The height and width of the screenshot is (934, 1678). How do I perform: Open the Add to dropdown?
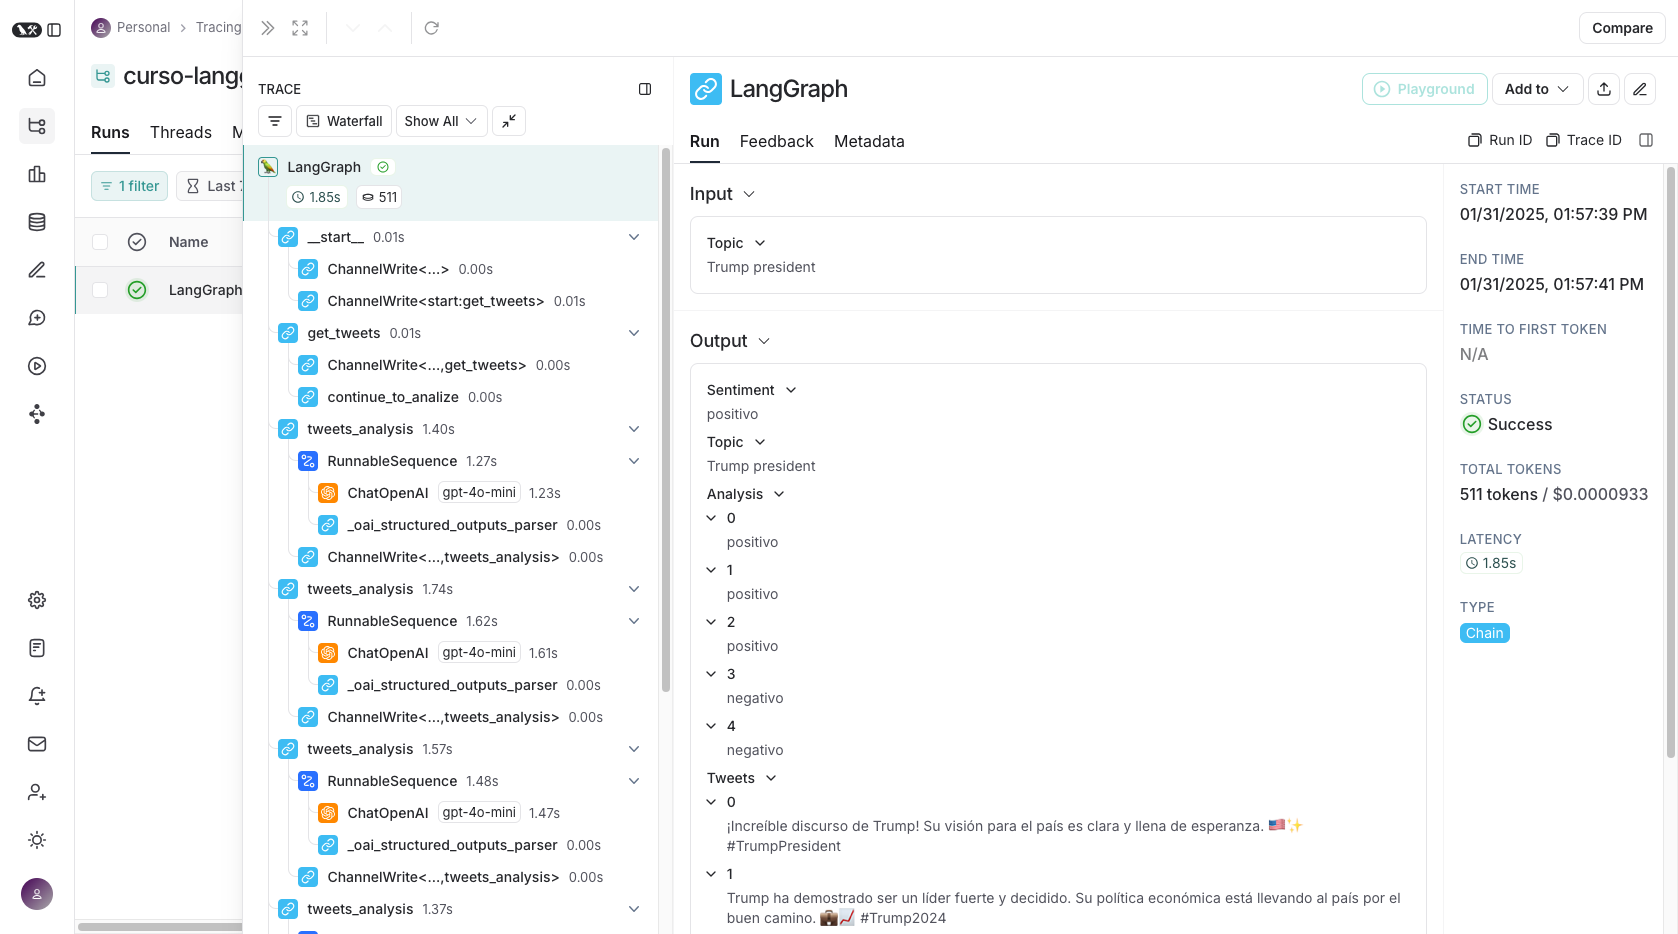pyautogui.click(x=1537, y=89)
